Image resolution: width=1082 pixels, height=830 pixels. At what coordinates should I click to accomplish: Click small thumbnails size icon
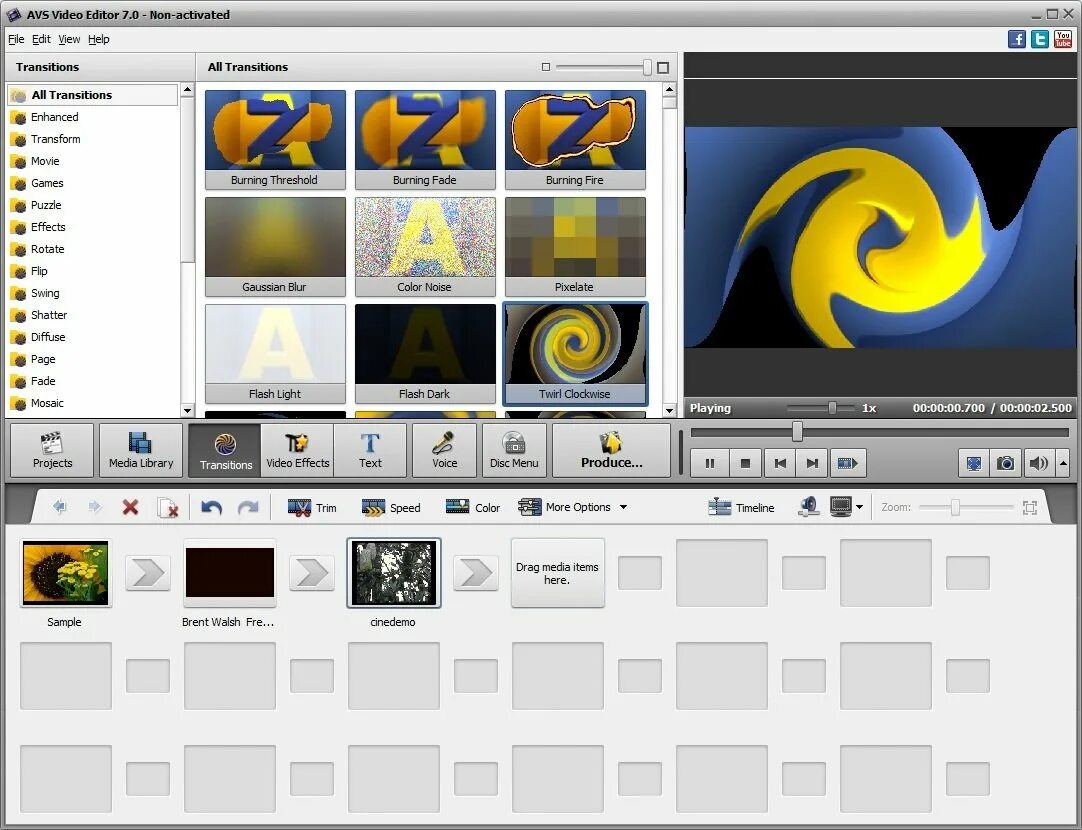(x=546, y=67)
